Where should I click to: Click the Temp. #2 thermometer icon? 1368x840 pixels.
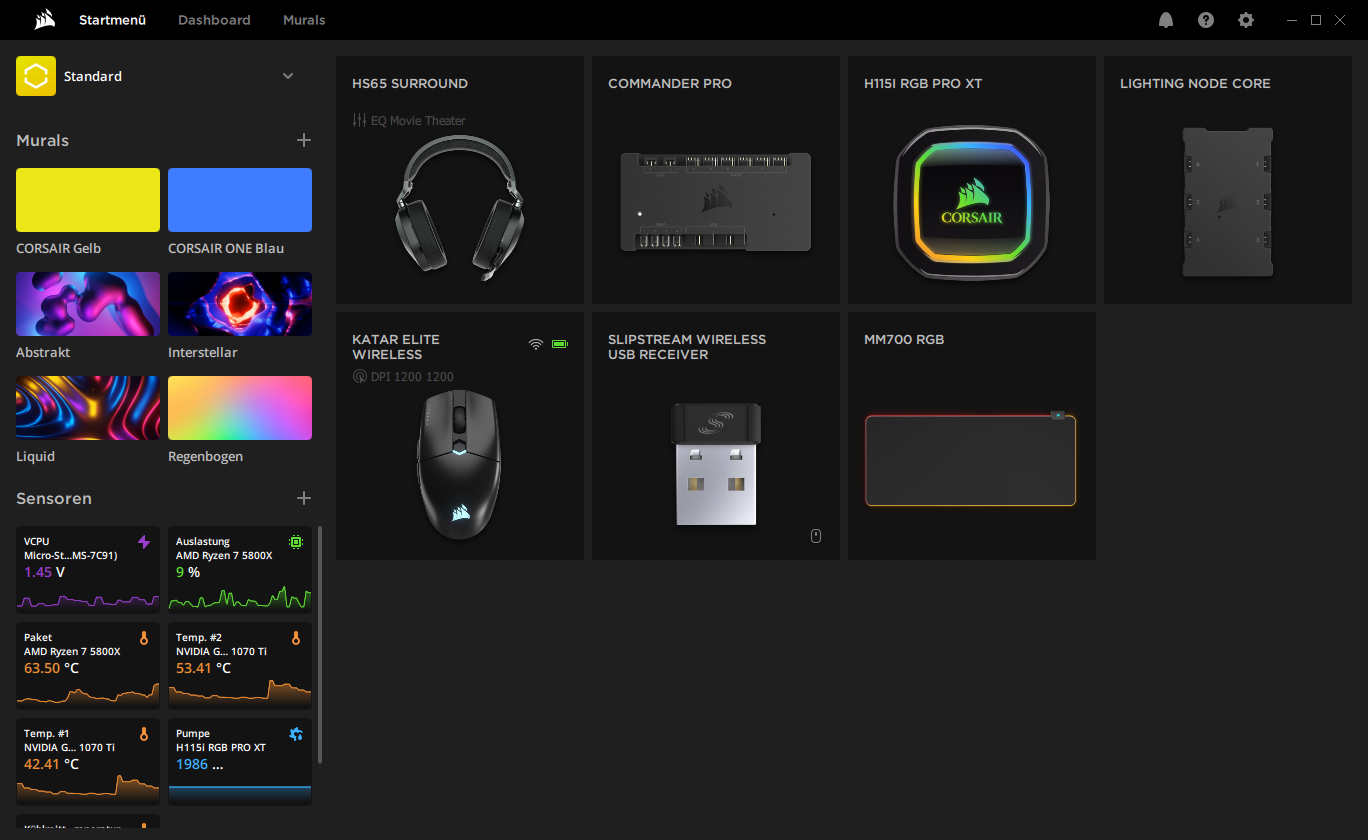[x=296, y=637]
